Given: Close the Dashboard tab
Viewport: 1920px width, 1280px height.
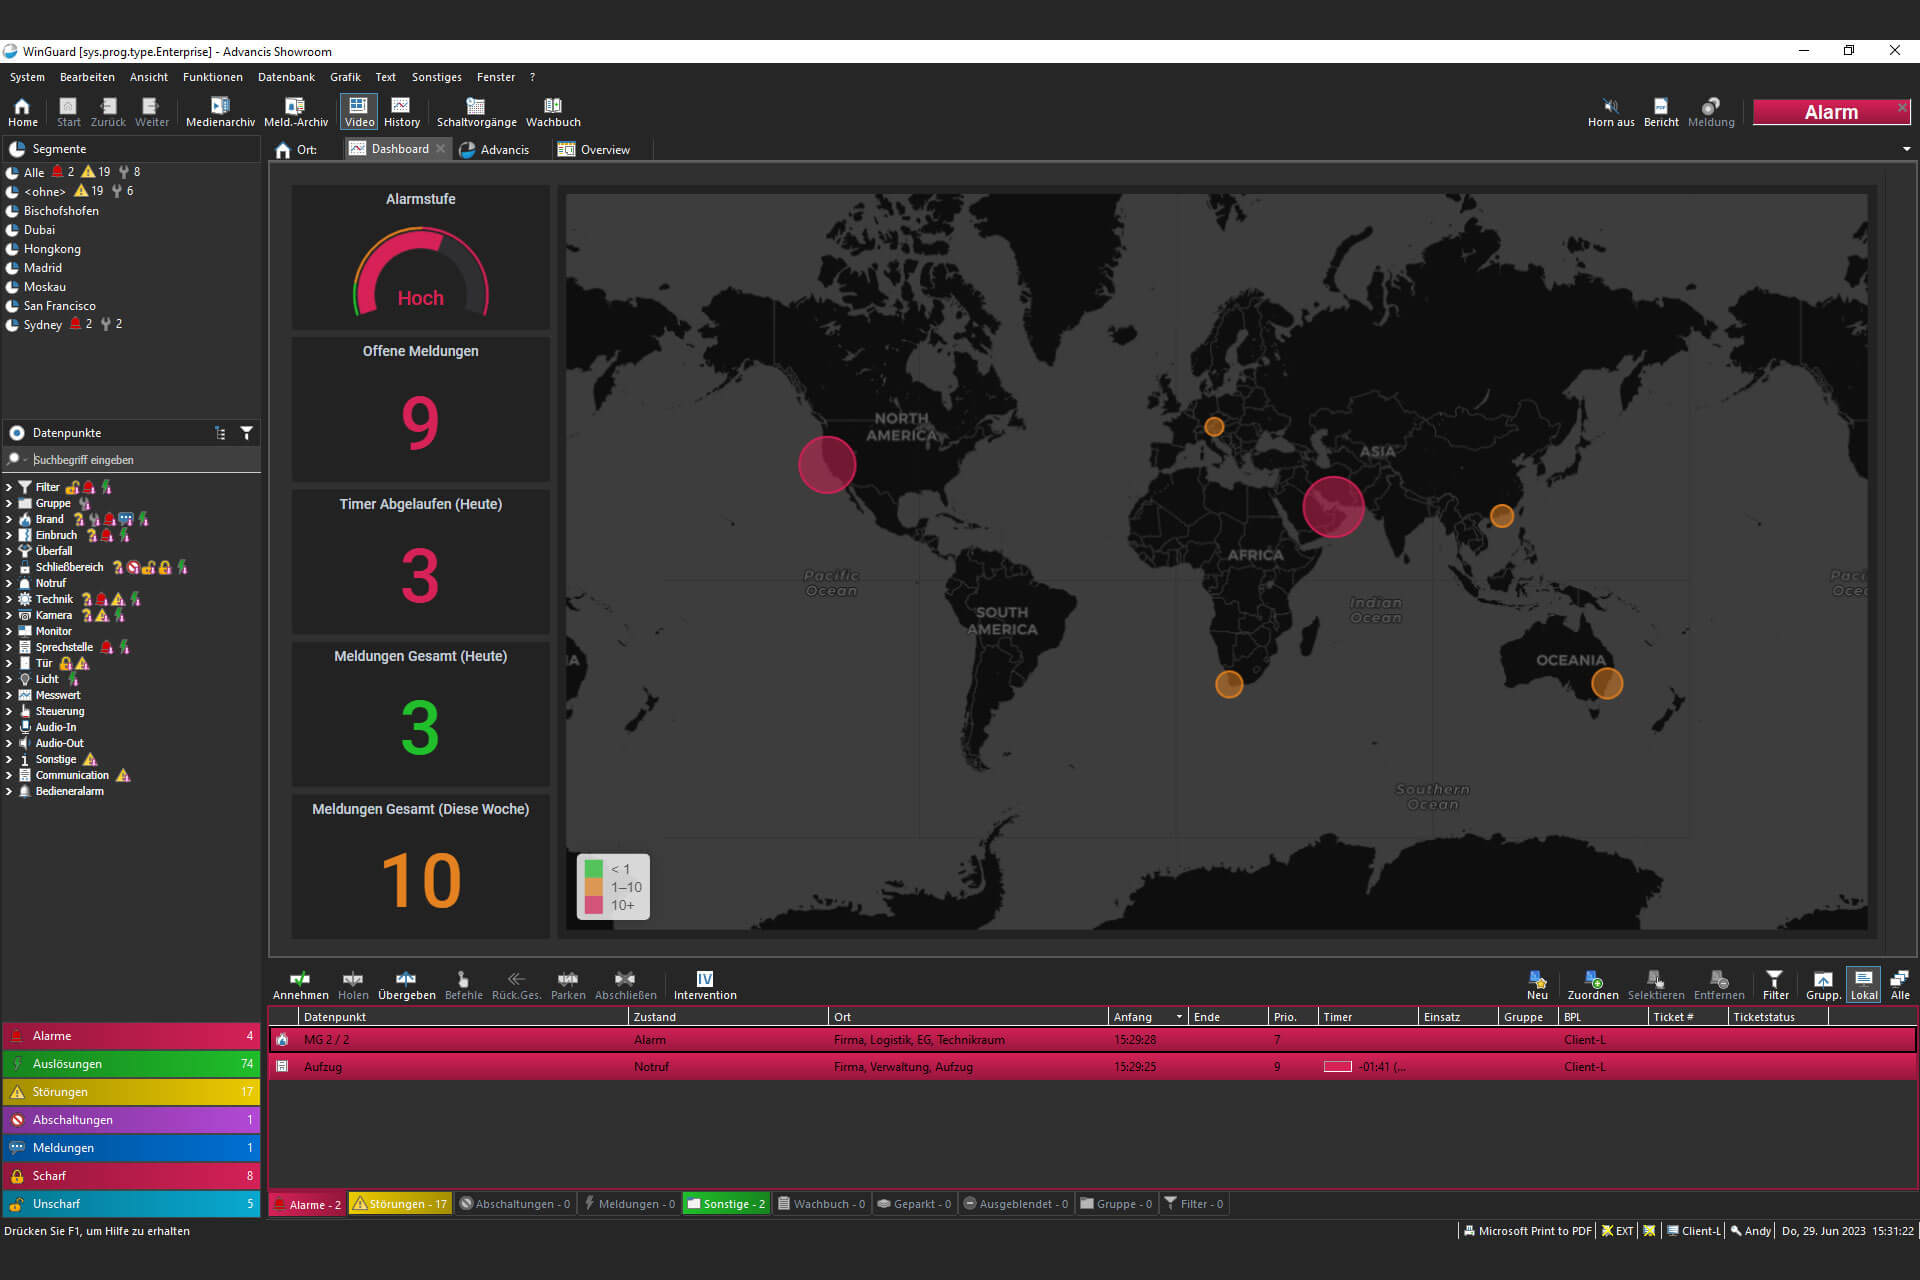Looking at the screenshot, I should click(440, 148).
